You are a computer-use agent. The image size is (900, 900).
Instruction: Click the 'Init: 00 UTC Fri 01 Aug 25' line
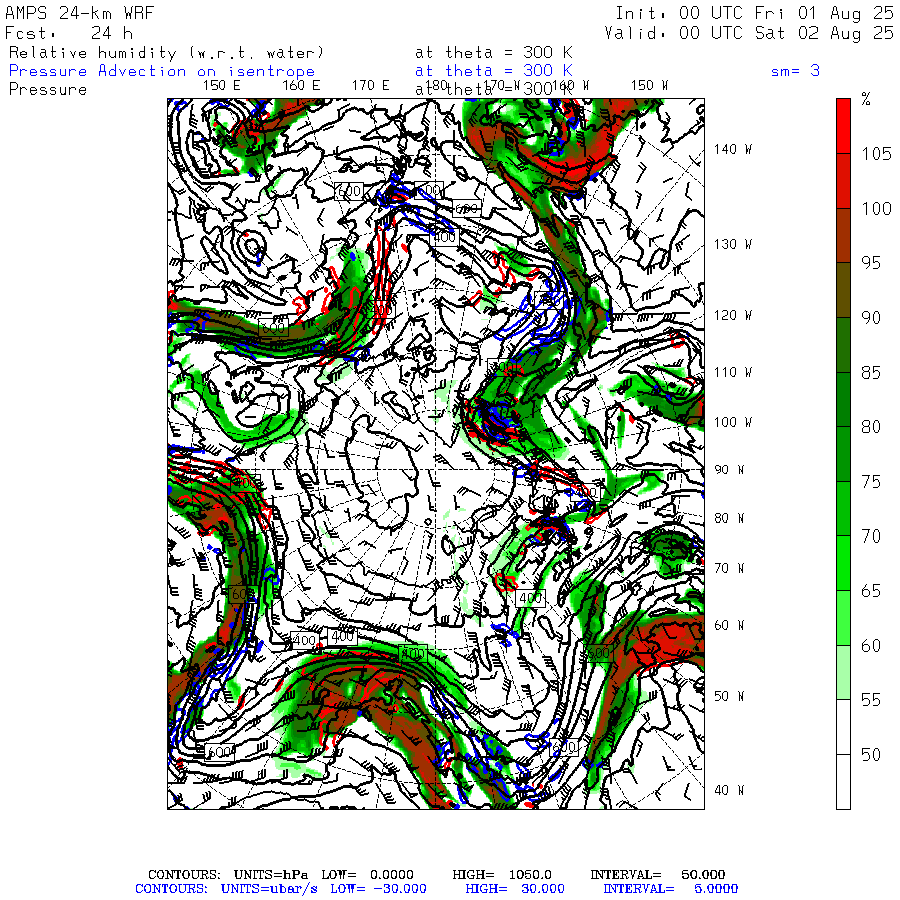pos(754,13)
